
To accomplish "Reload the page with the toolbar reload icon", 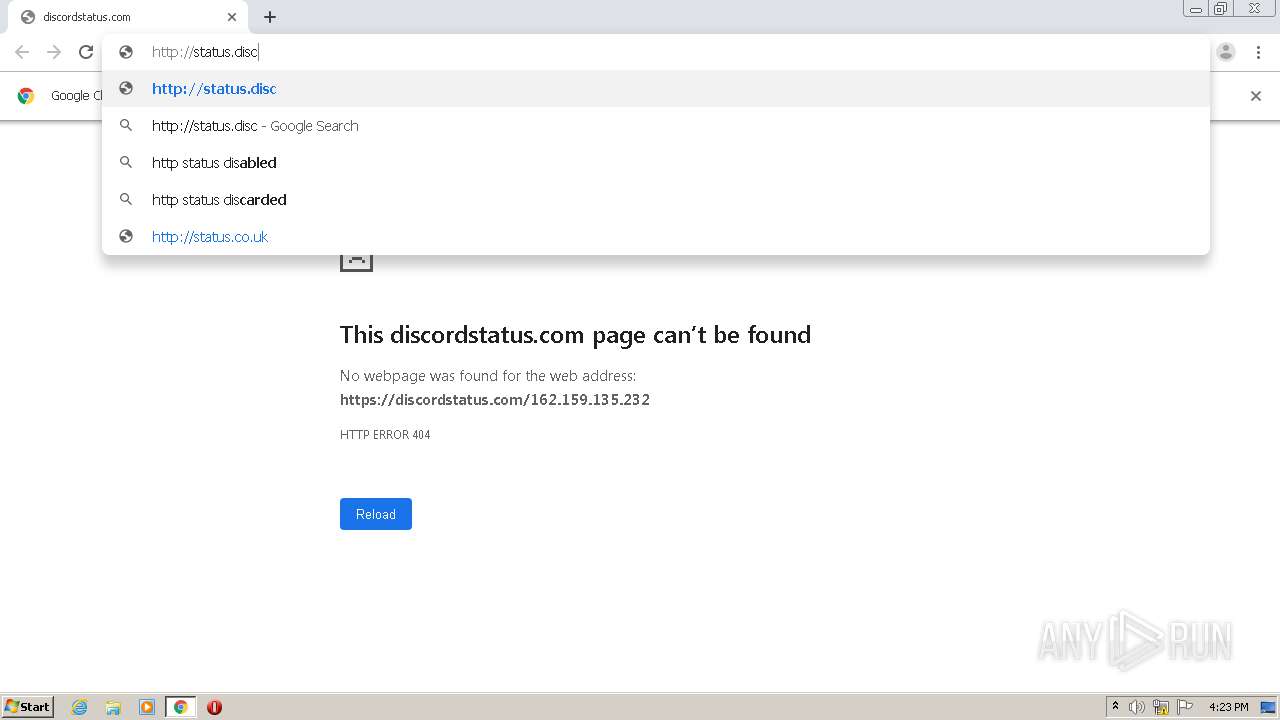I will point(86,52).
